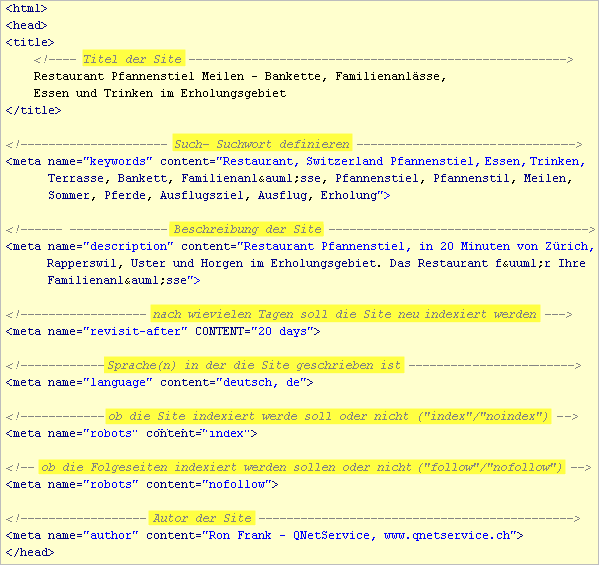Click keywords line starting with 'Terrasse, Bankett'
The height and width of the screenshot is (565, 599).
310,178
